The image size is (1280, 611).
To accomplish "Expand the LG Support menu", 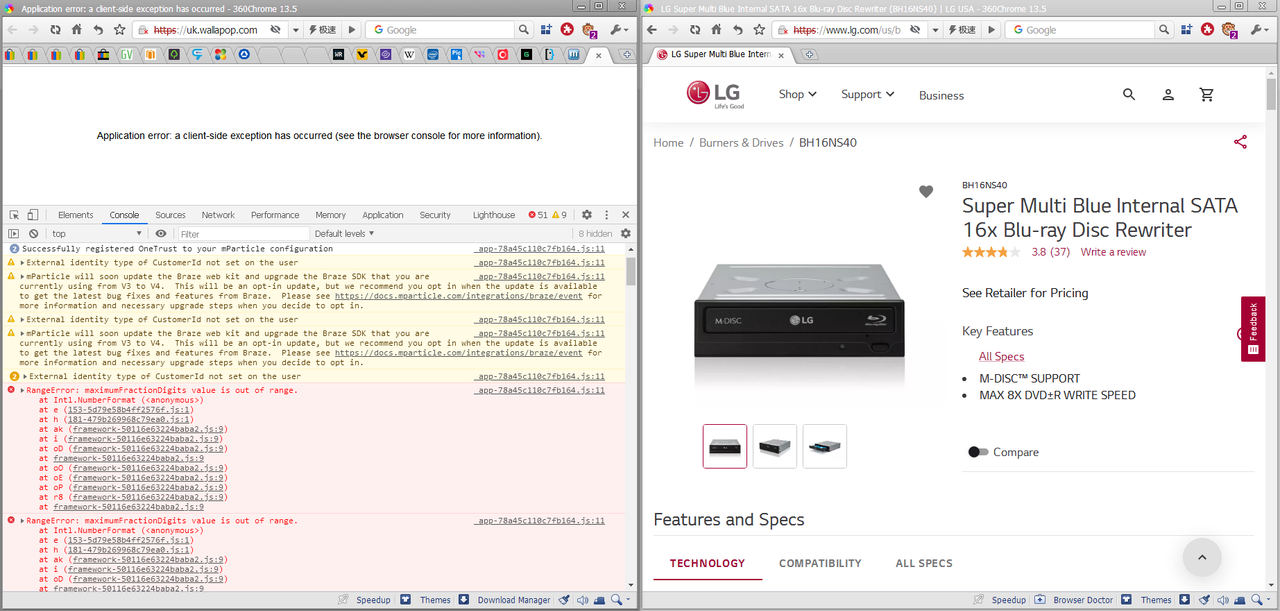I will [867, 94].
